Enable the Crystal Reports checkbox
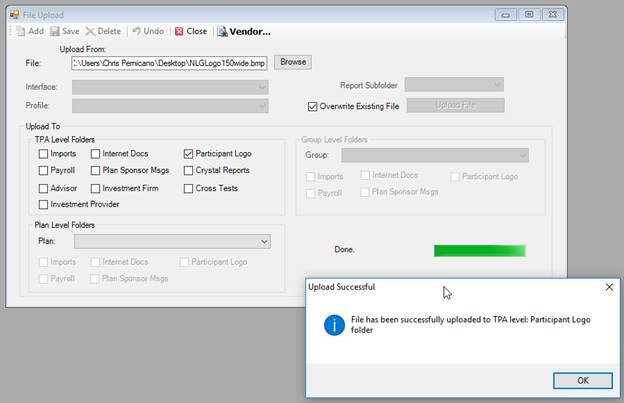Screen dimensions: 624x403 point(189,171)
